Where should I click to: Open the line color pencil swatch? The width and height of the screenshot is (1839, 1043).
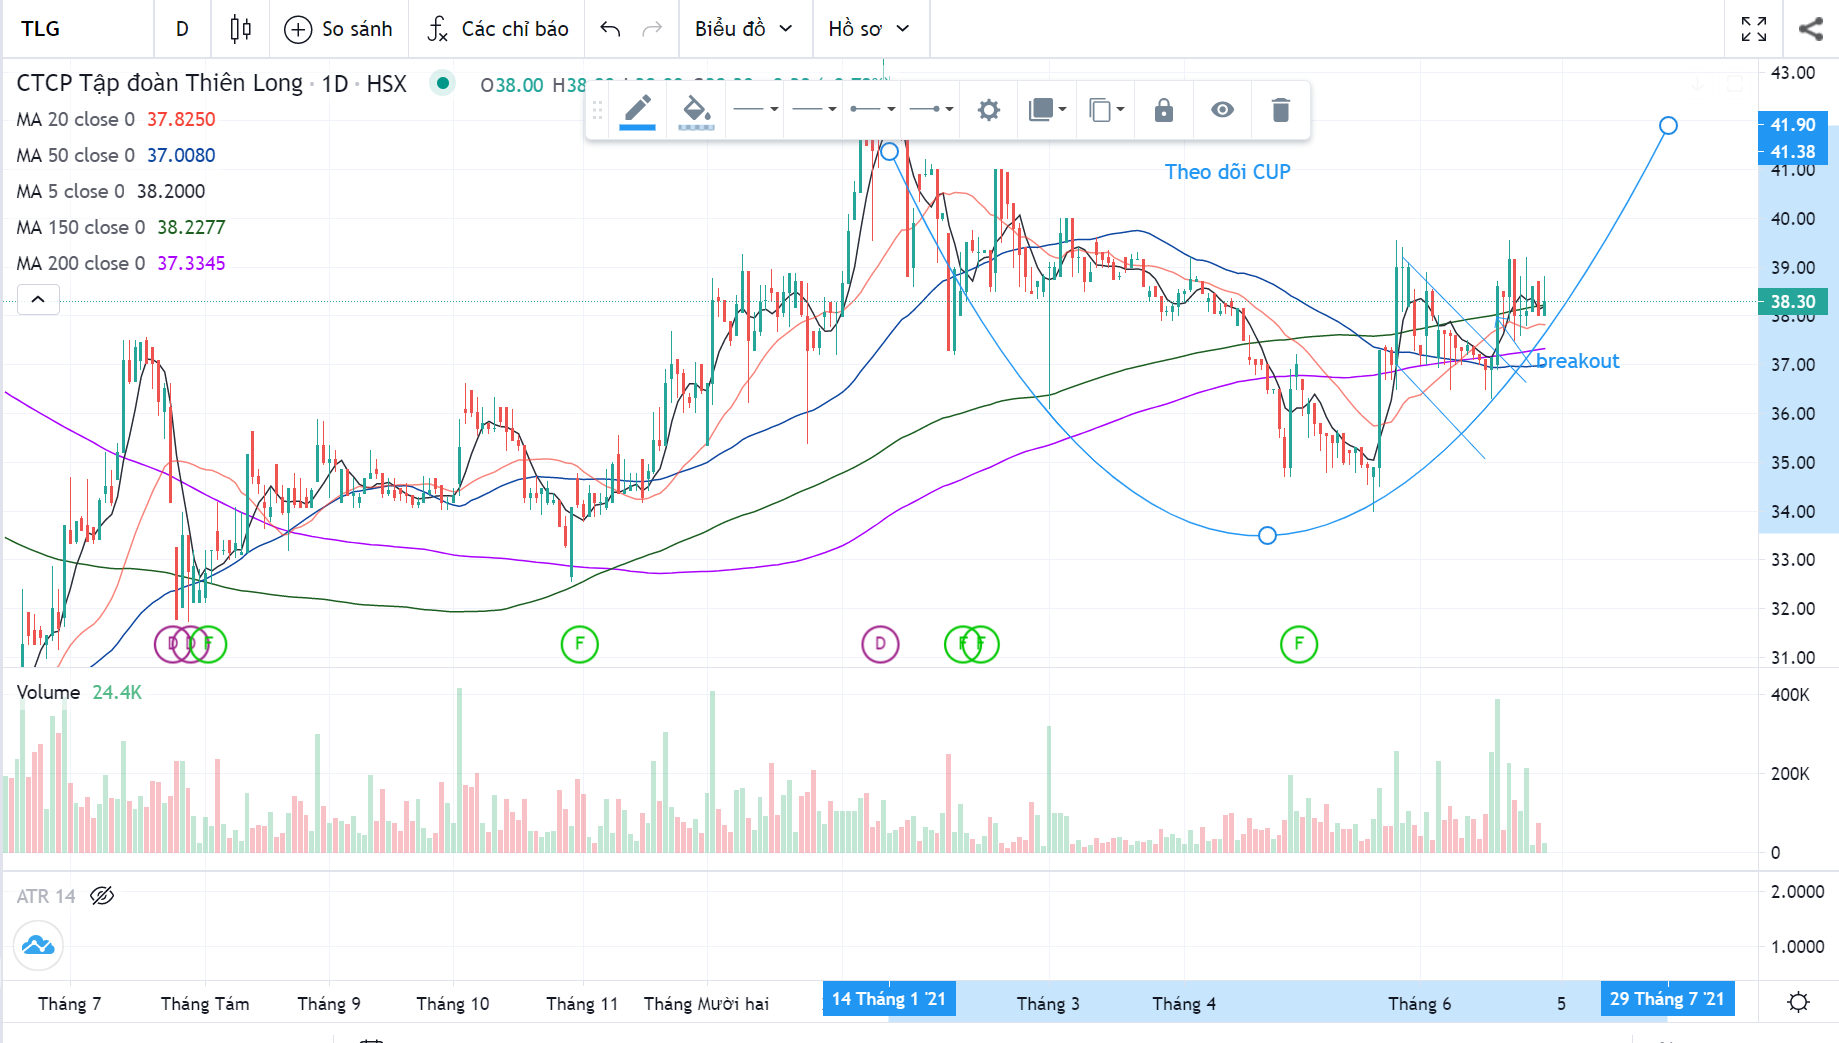637,110
